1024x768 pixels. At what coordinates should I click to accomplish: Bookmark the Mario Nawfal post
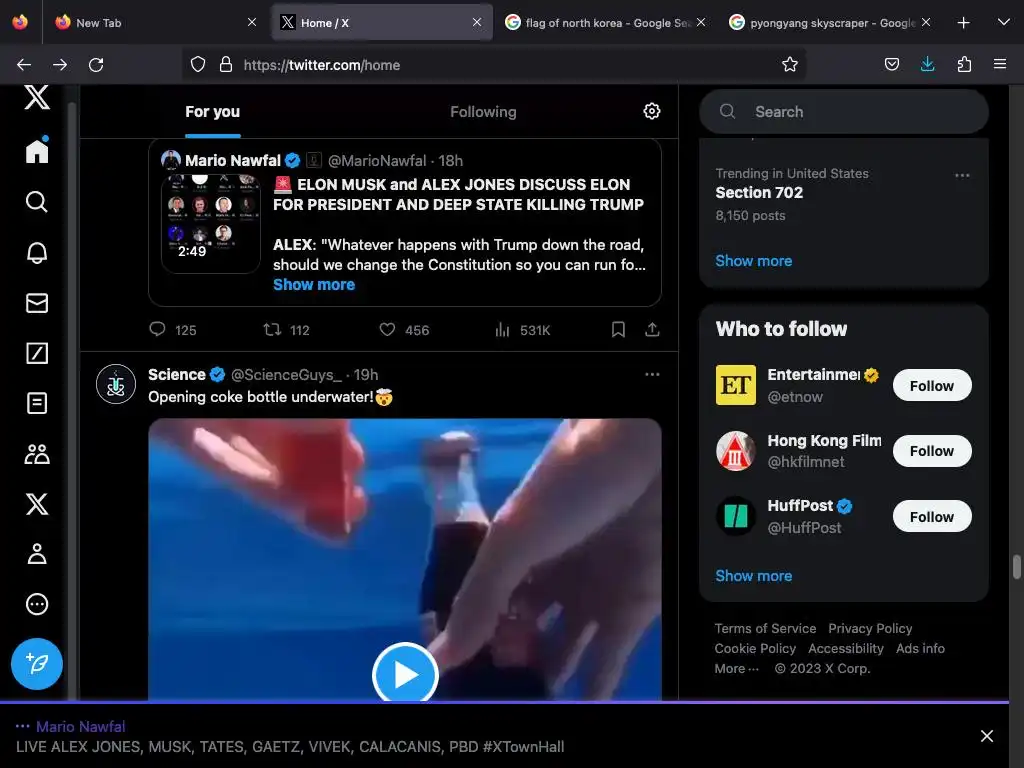coord(618,329)
